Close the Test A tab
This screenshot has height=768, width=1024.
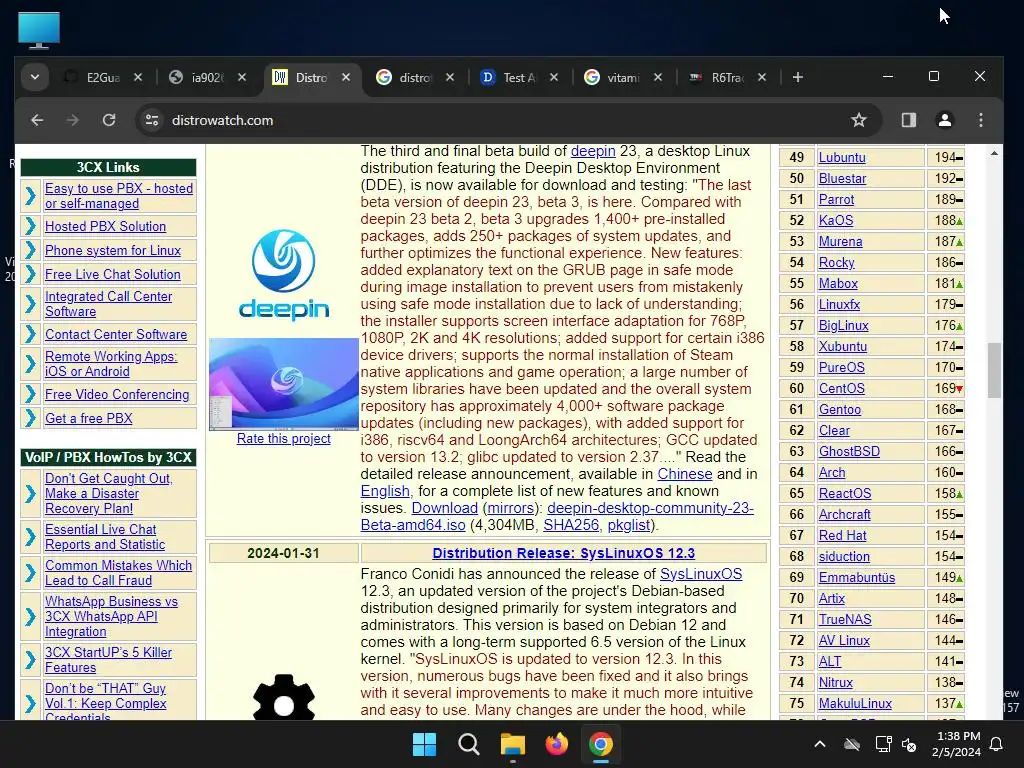(x=554, y=77)
